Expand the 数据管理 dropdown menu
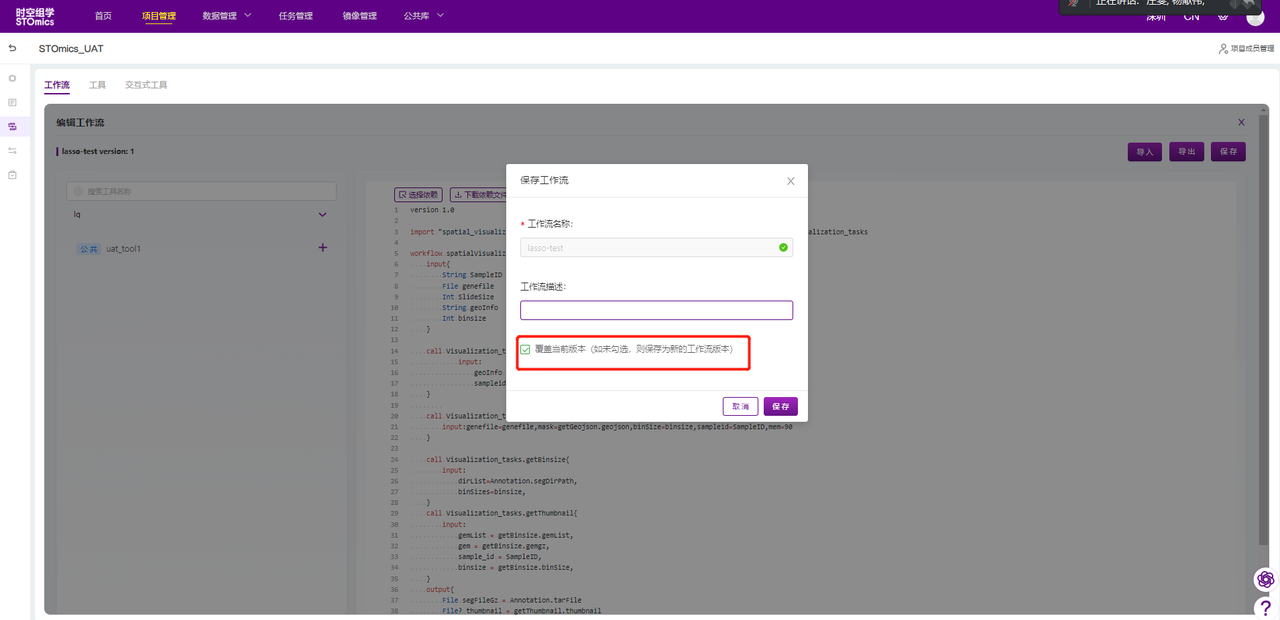Viewport: 1280px width, 620px height. (x=227, y=16)
